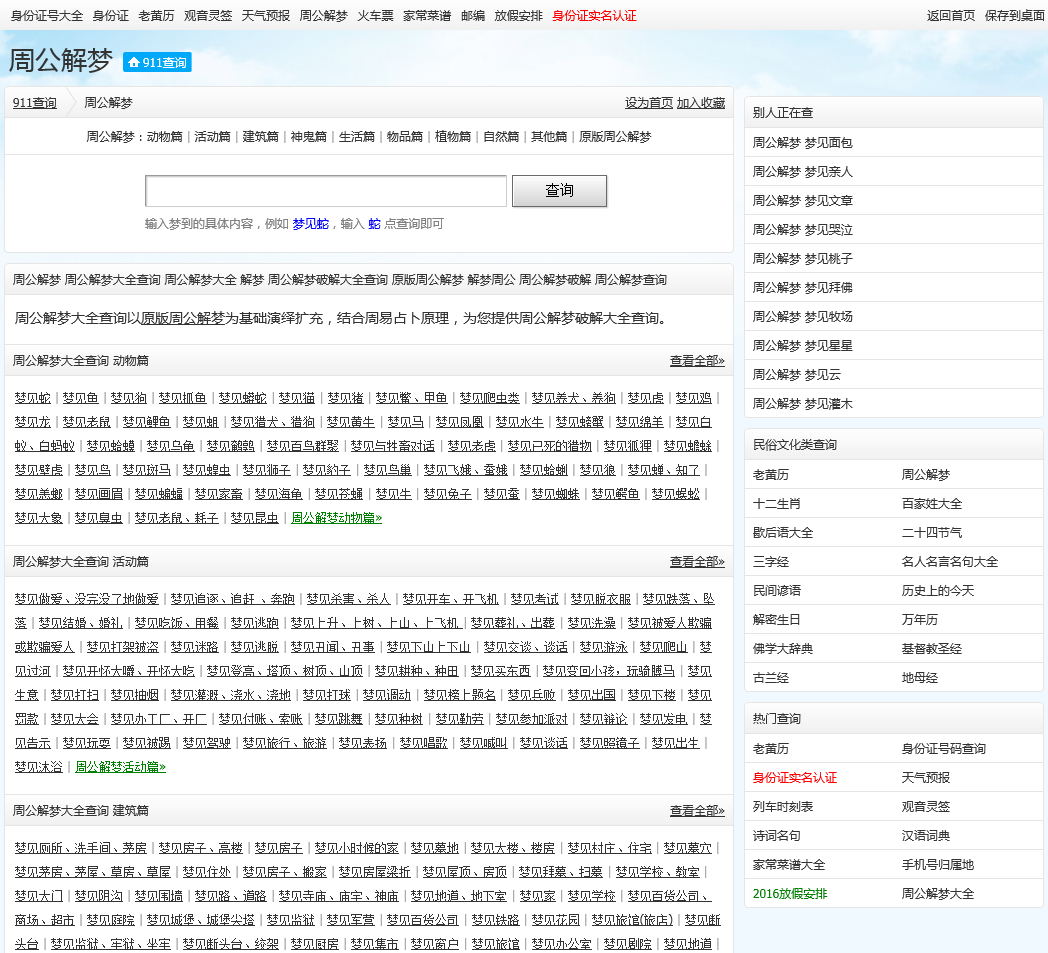Open 邮编 in top navigation bar
The image size is (1048, 953).
coord(473,15)
